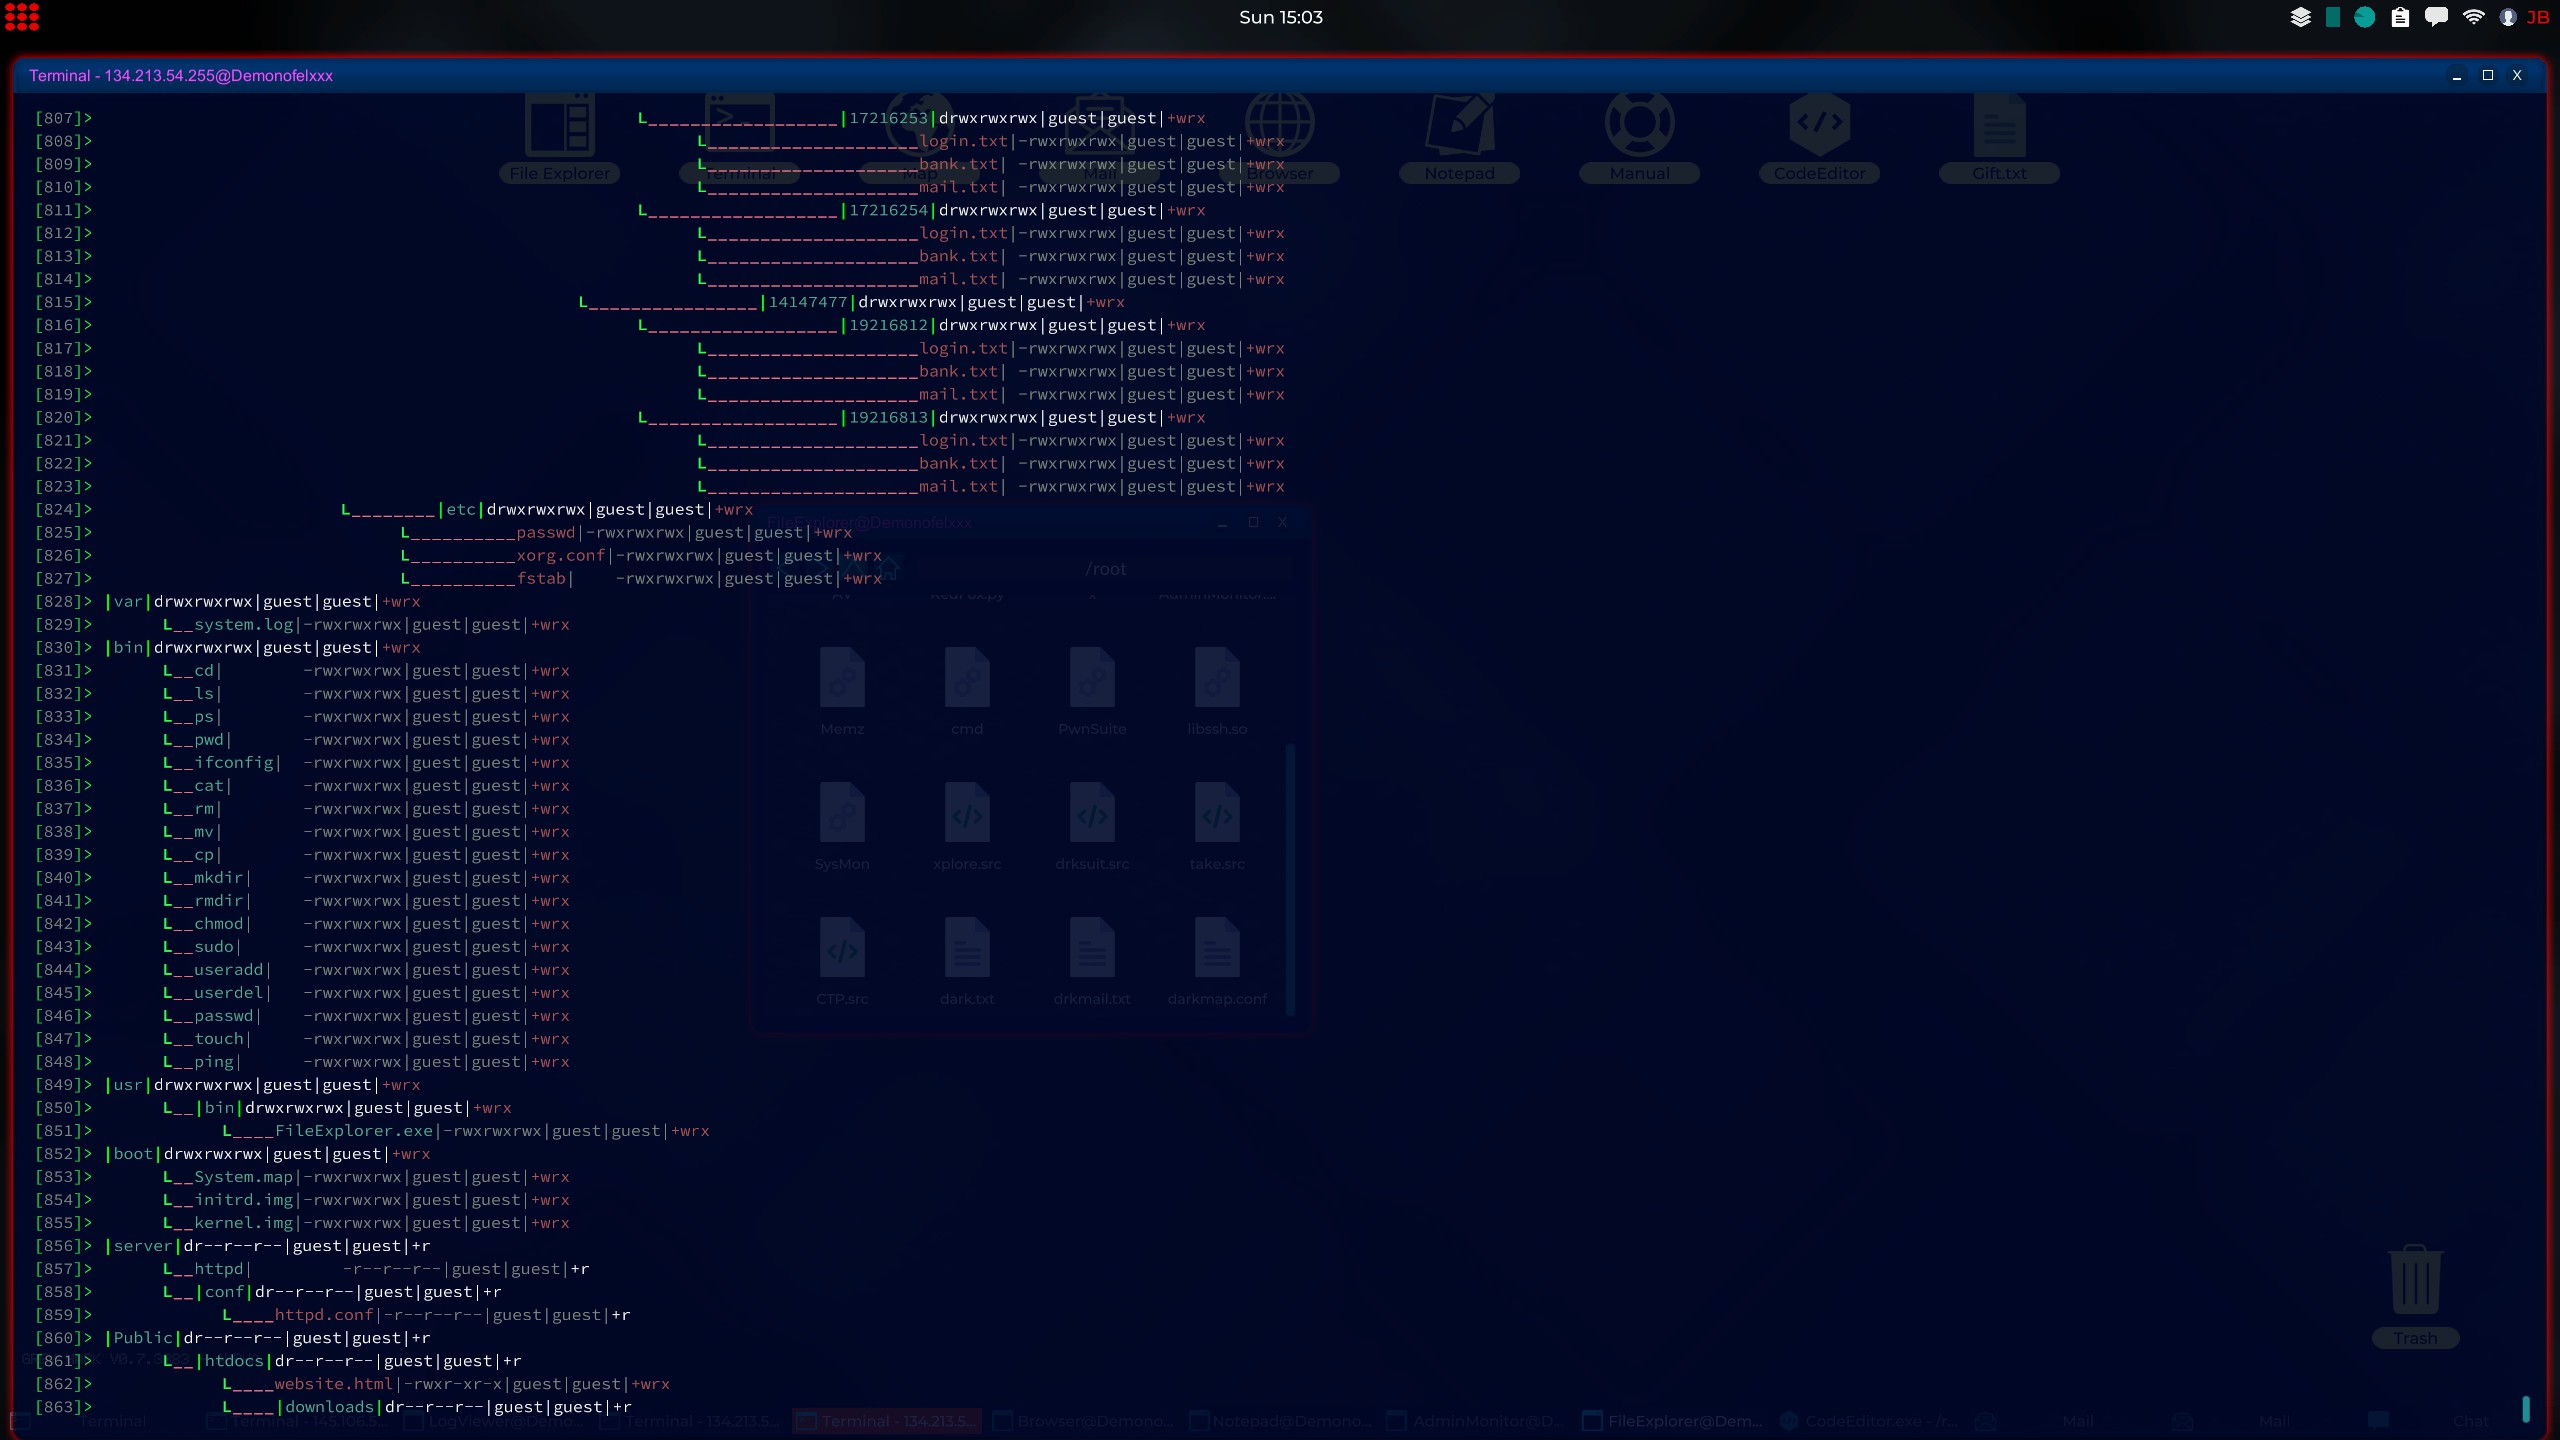Click the Wi-Fi network icon
This screenshot has height=1440, width=2560.
point(2473,17)
